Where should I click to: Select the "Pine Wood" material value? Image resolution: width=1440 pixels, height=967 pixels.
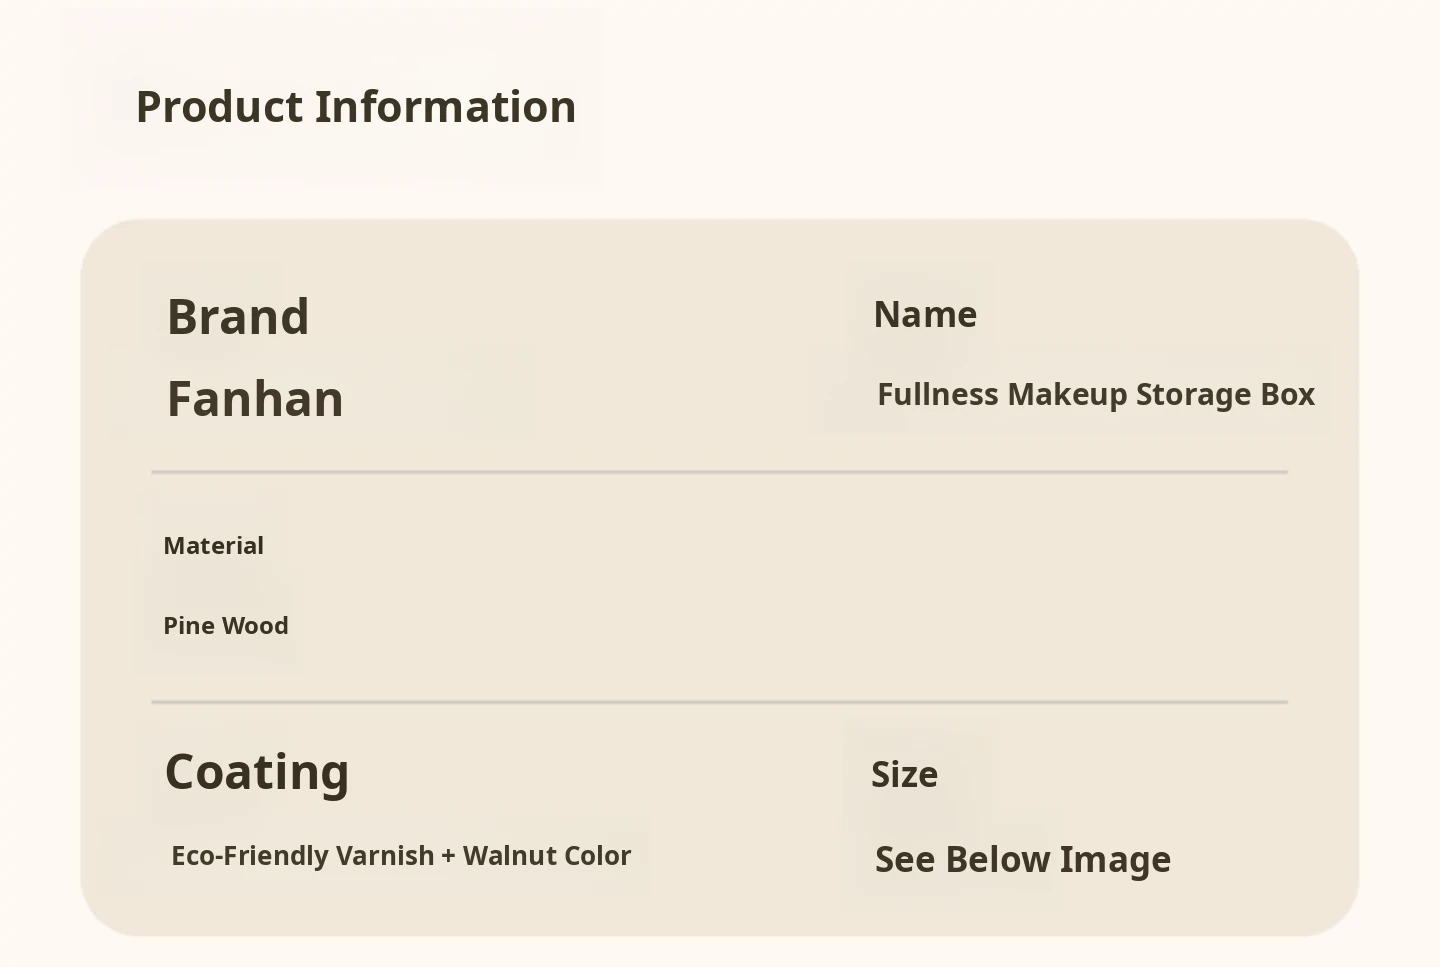[x=226, y=626]
